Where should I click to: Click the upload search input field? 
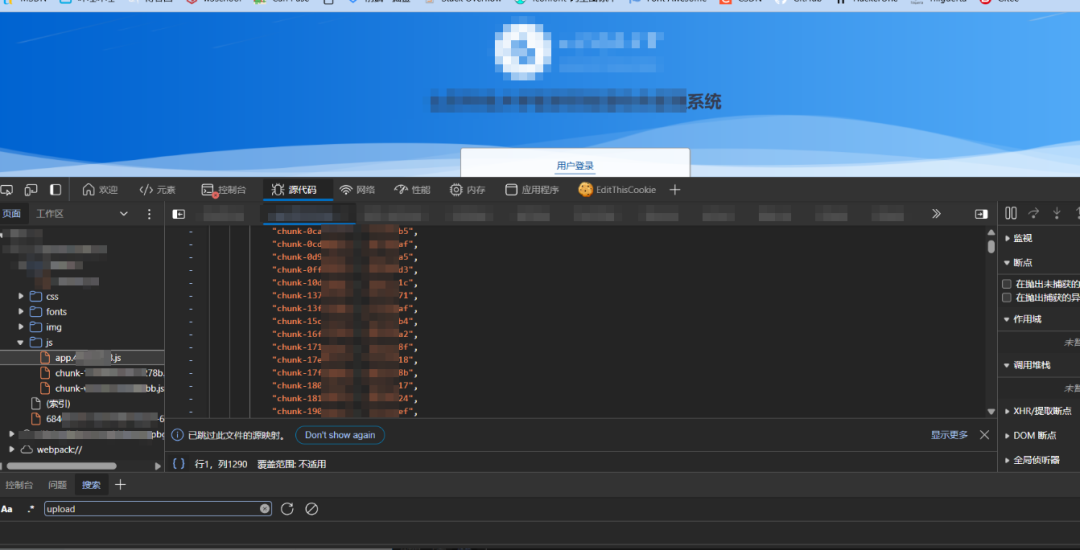158,509
